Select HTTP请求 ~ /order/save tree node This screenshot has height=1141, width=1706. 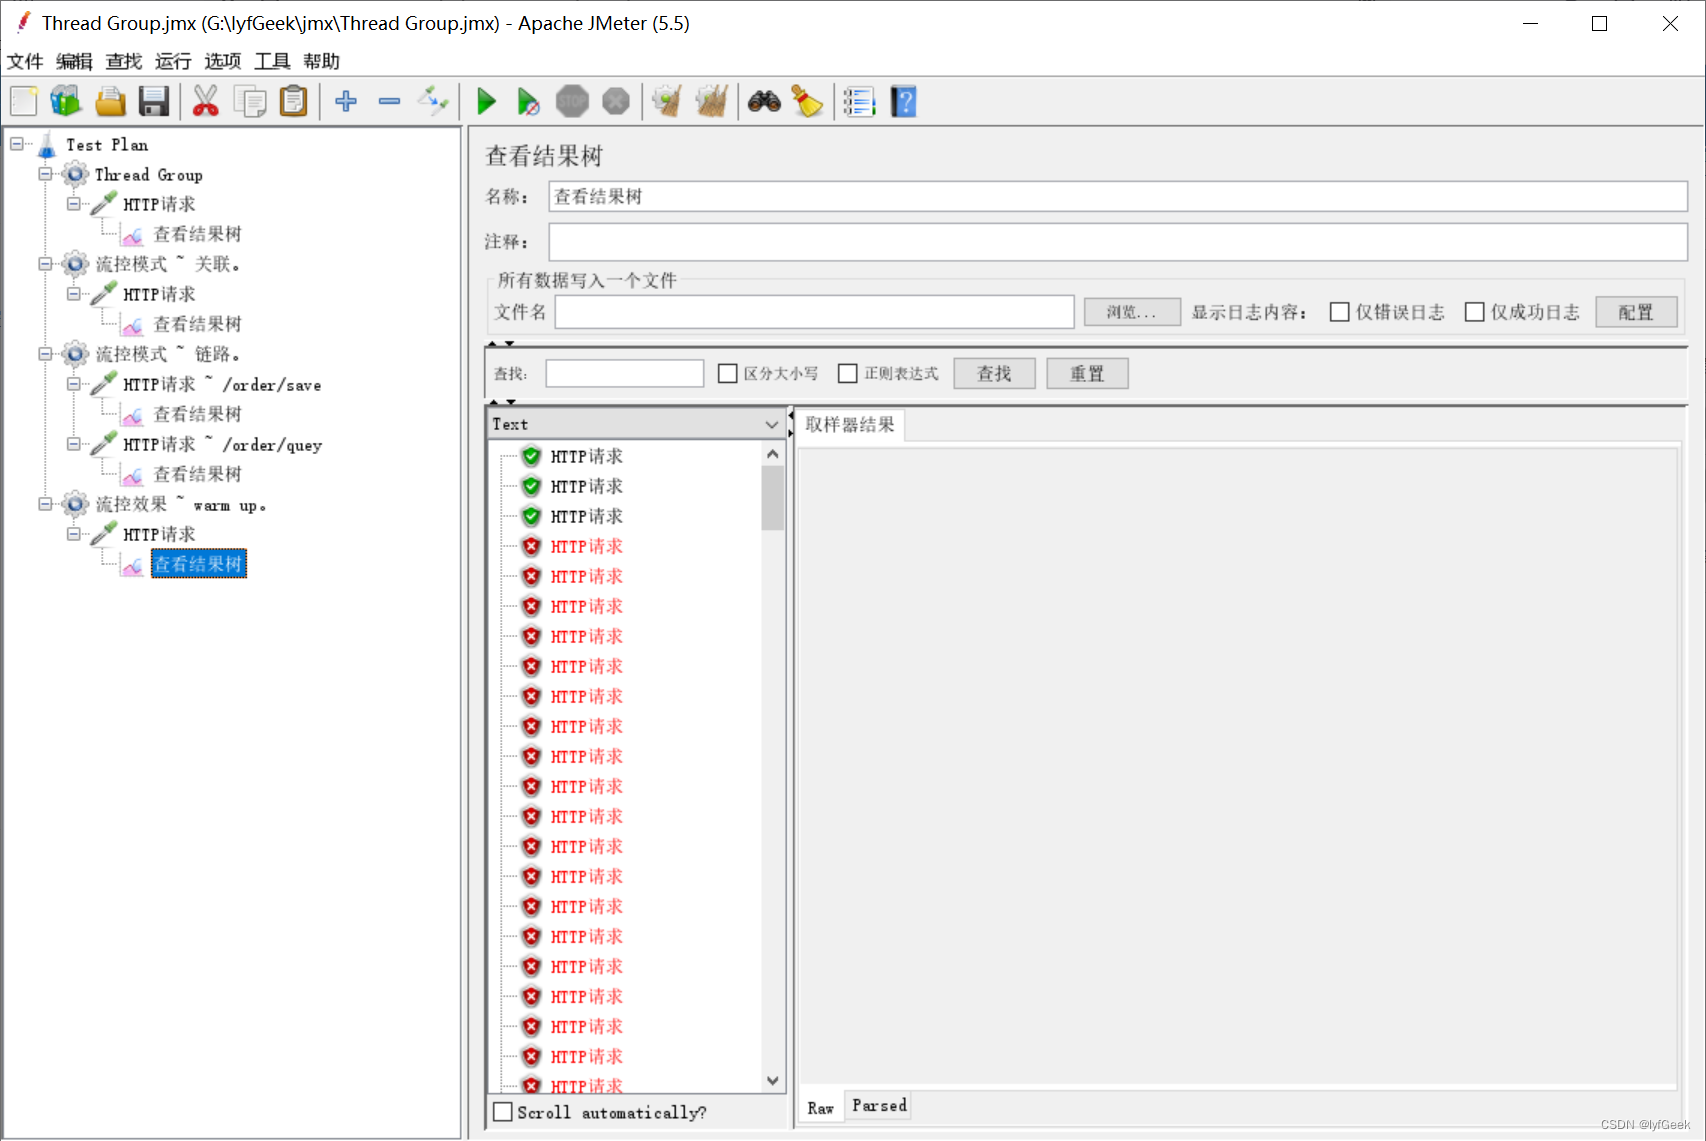click(x=222, y=385)
